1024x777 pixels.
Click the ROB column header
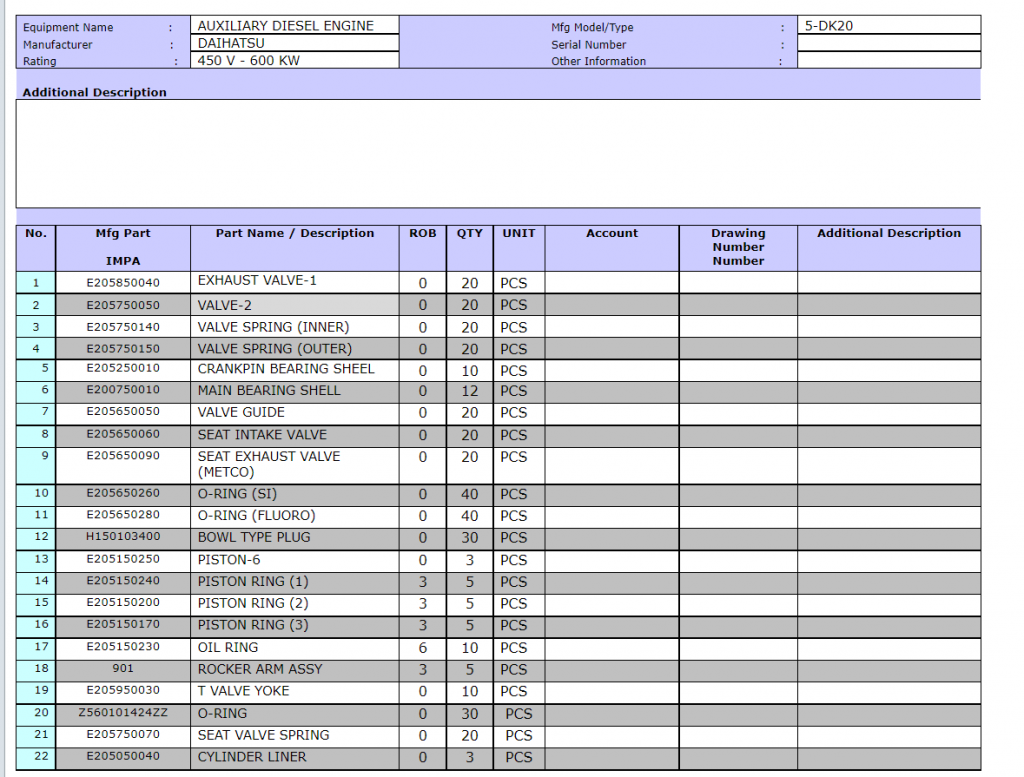[423, 234]
